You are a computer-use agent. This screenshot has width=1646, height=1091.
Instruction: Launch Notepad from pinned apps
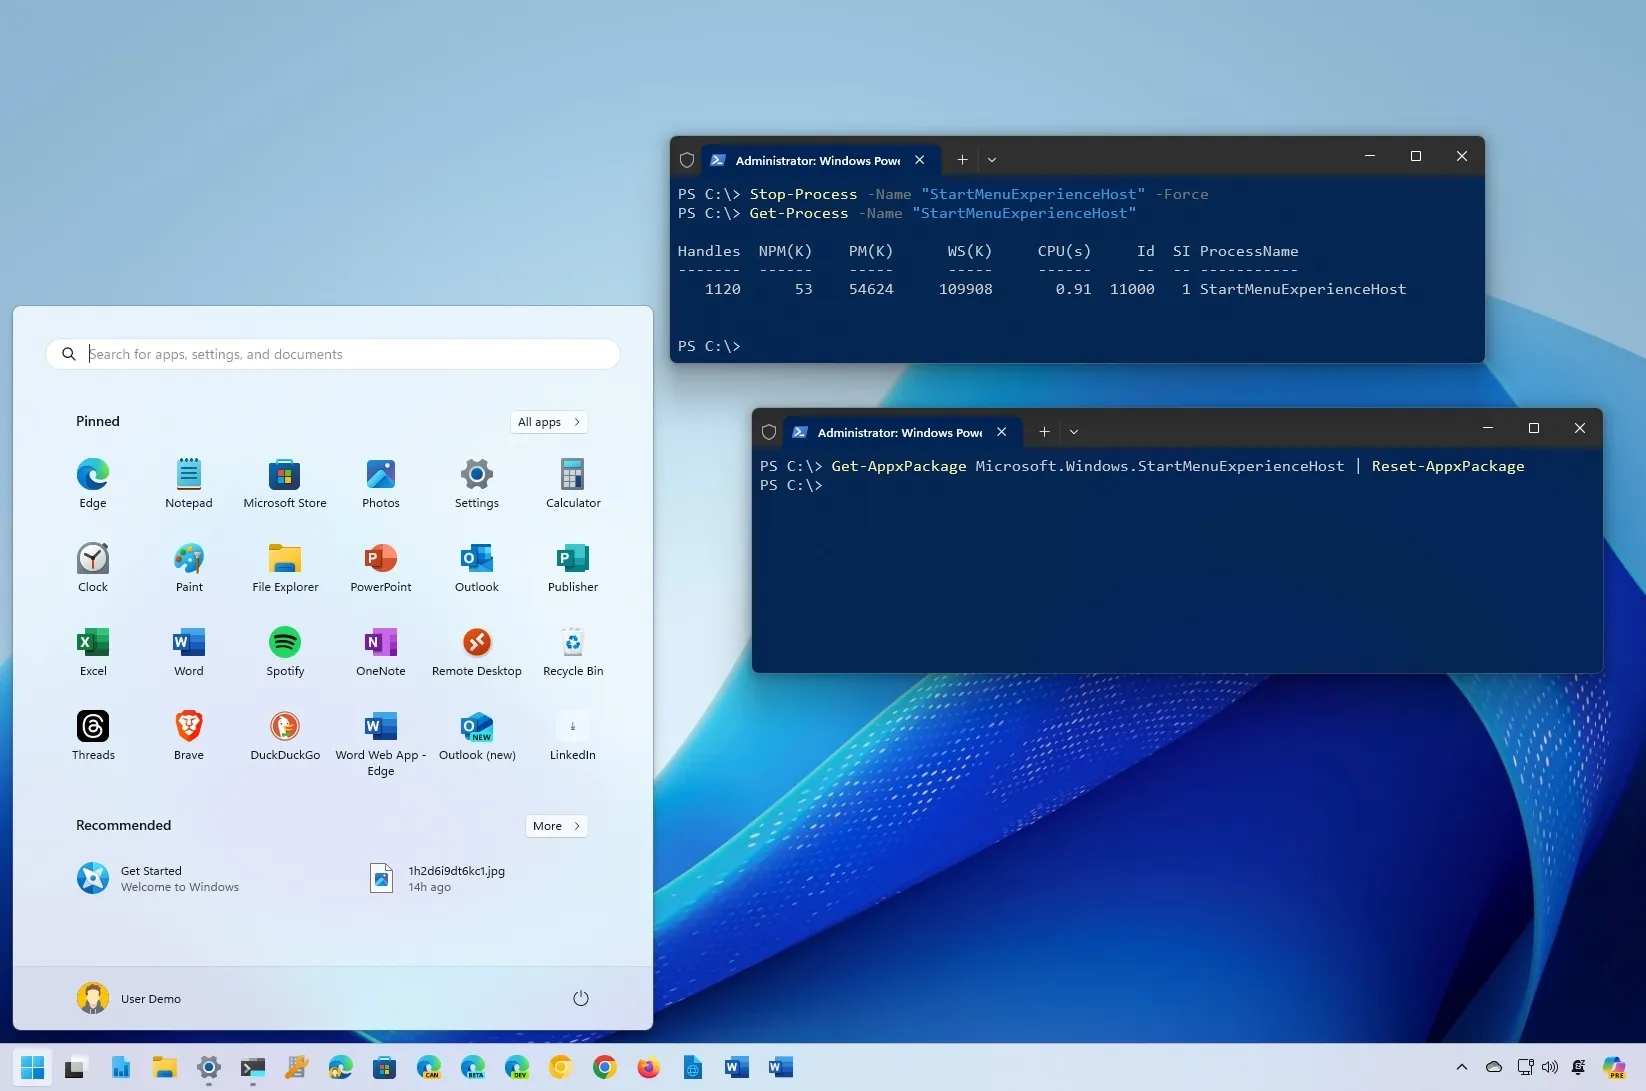189,483
